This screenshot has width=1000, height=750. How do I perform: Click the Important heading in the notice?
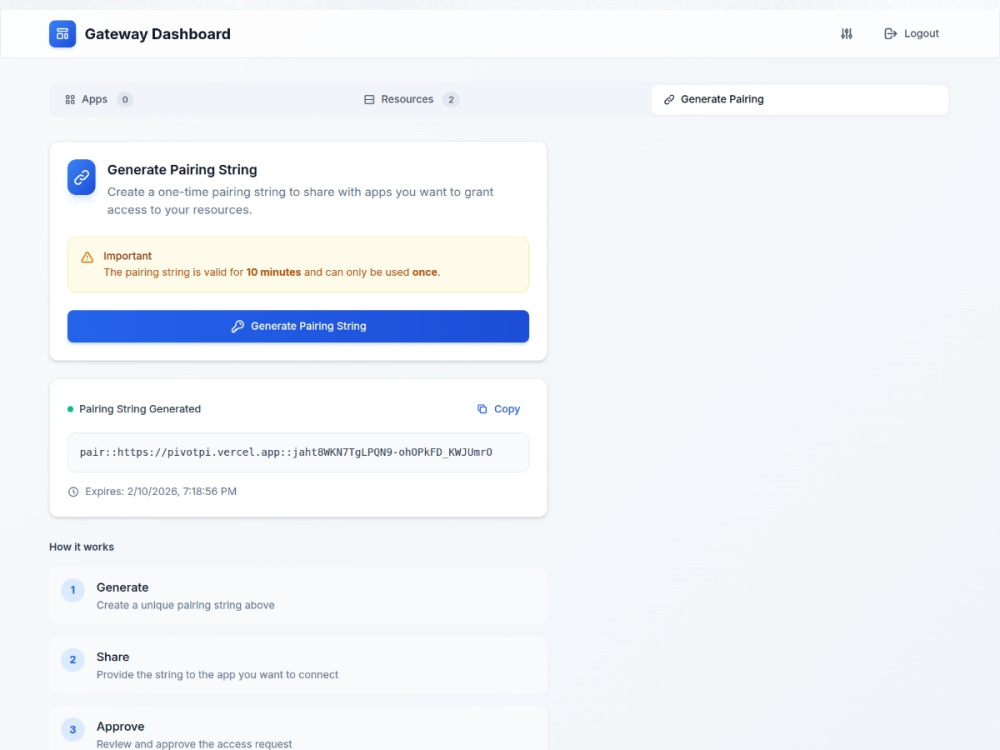pos(128,256)
